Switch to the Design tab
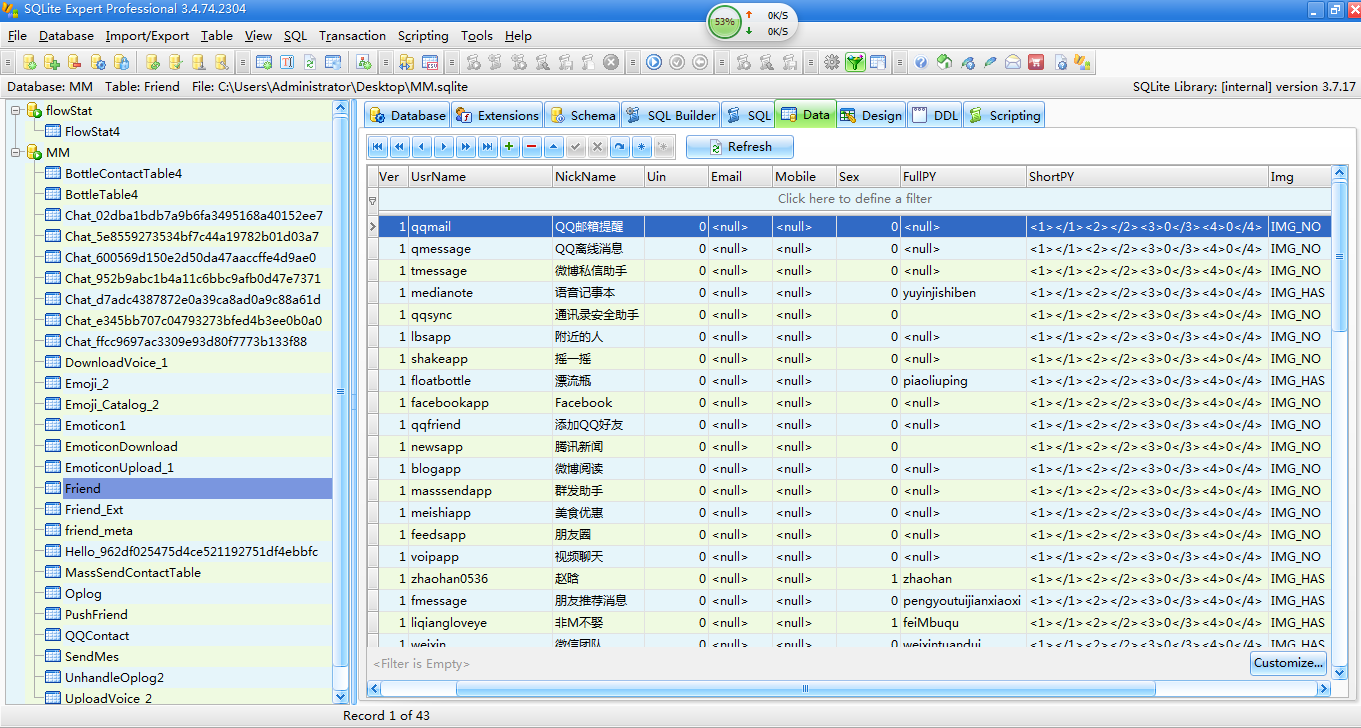The height and width of the screenshot is (728, 1361). [871, 115]
